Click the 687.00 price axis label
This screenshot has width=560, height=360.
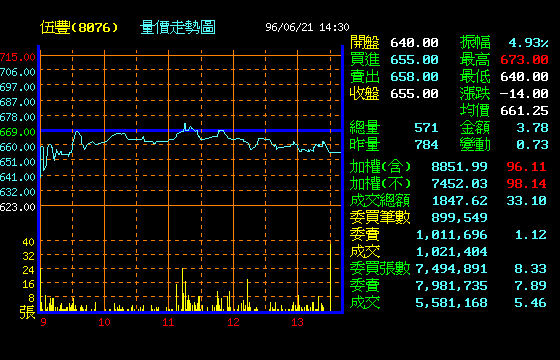click(18, 102)
